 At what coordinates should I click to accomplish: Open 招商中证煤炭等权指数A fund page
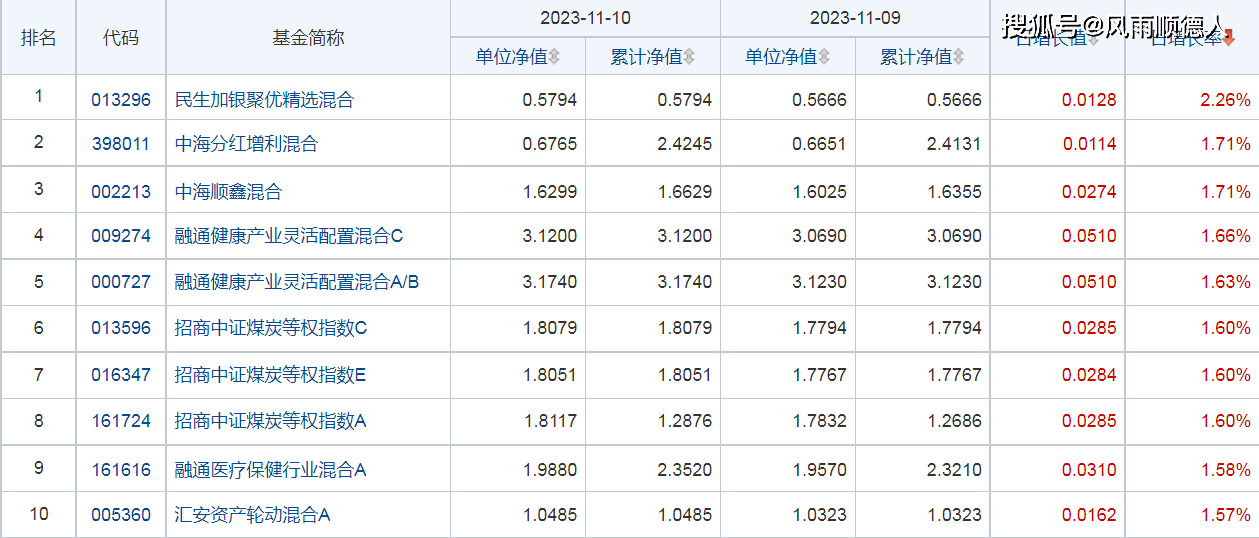[x=270, y=421]
